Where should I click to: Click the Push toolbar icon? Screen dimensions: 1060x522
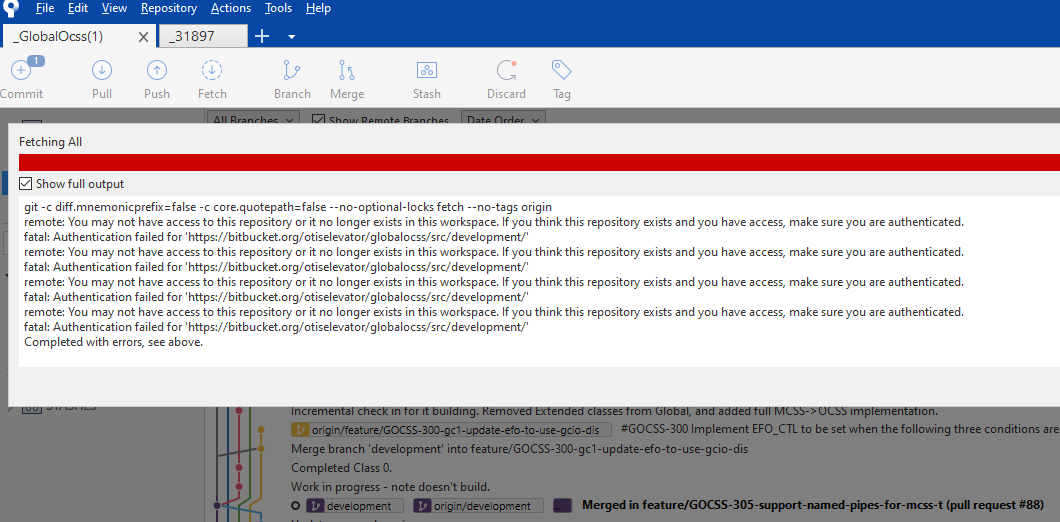click(x=157, y=70)
